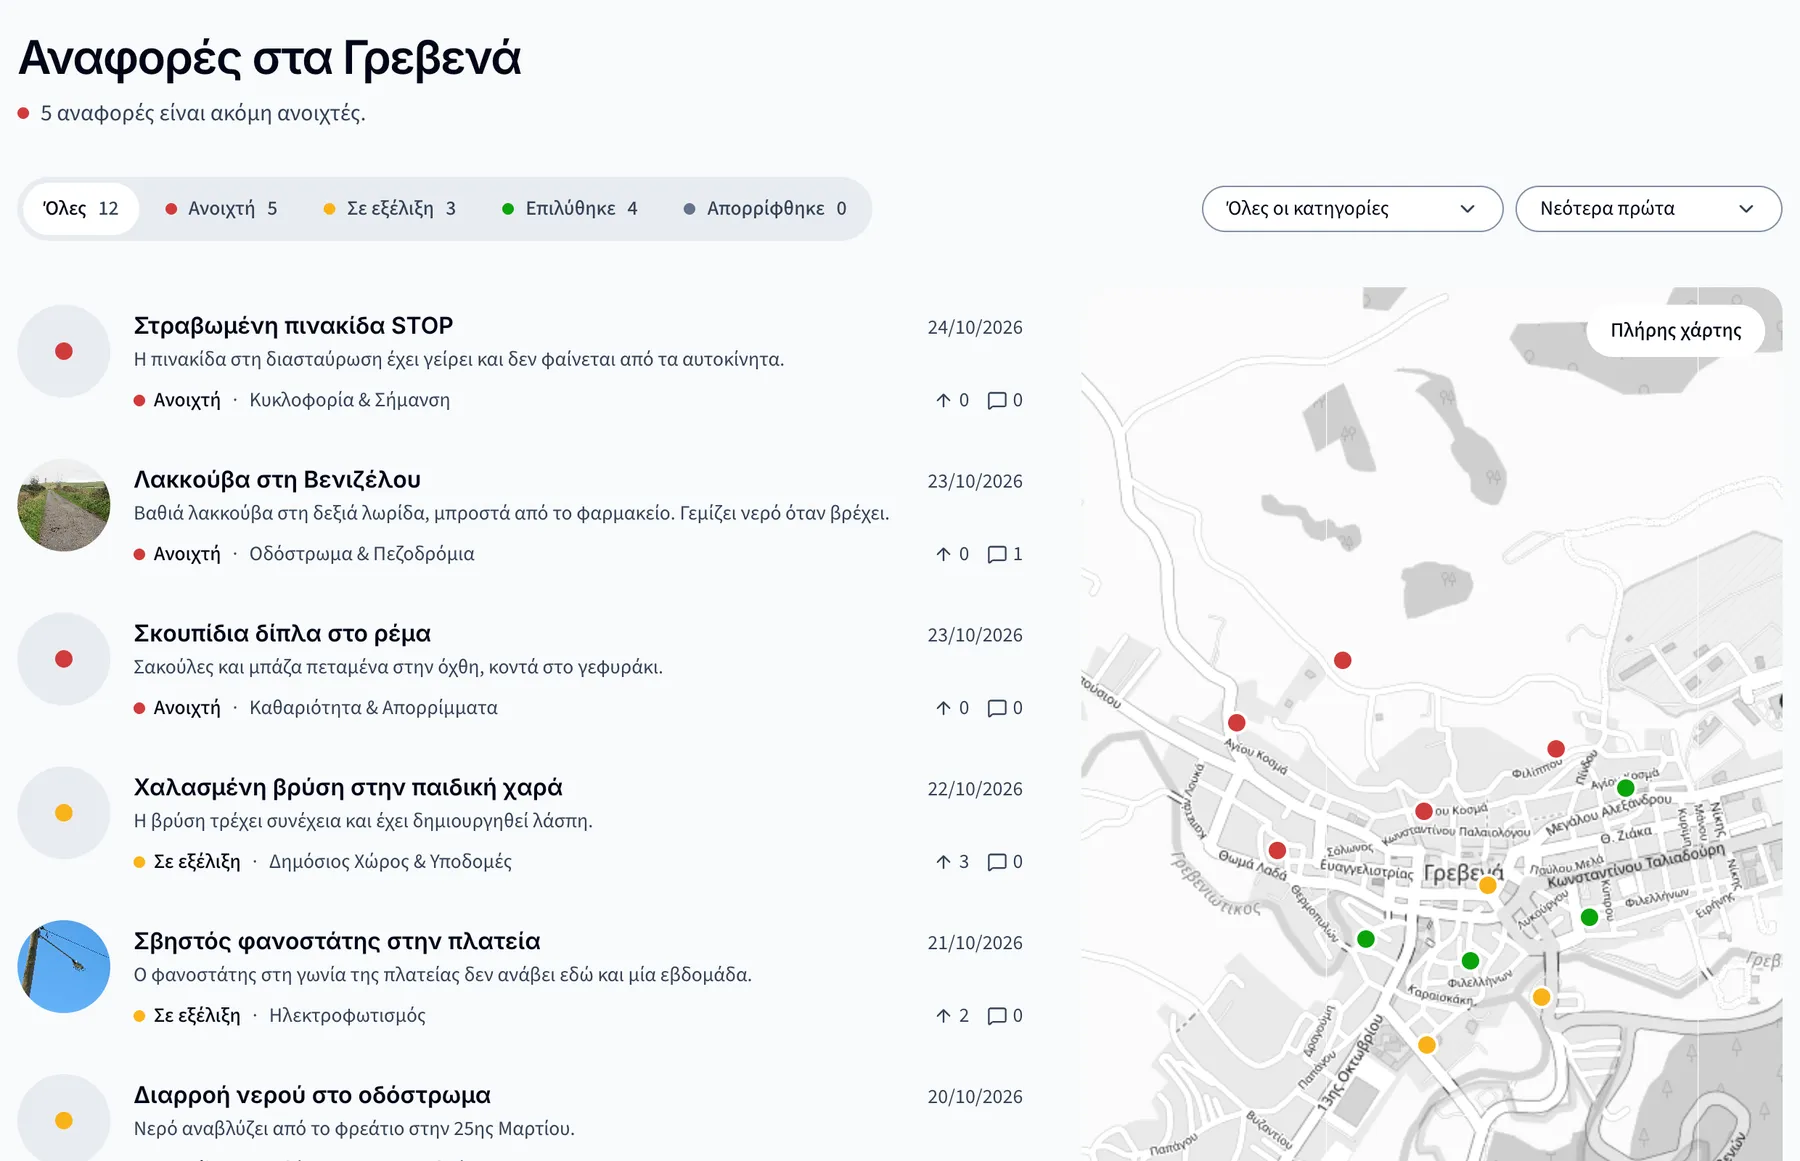Open the Νεότερα πρώτα sort dropdown
The width and height of the screenshot is (1800, 1161).
[x=1648, y=209]
